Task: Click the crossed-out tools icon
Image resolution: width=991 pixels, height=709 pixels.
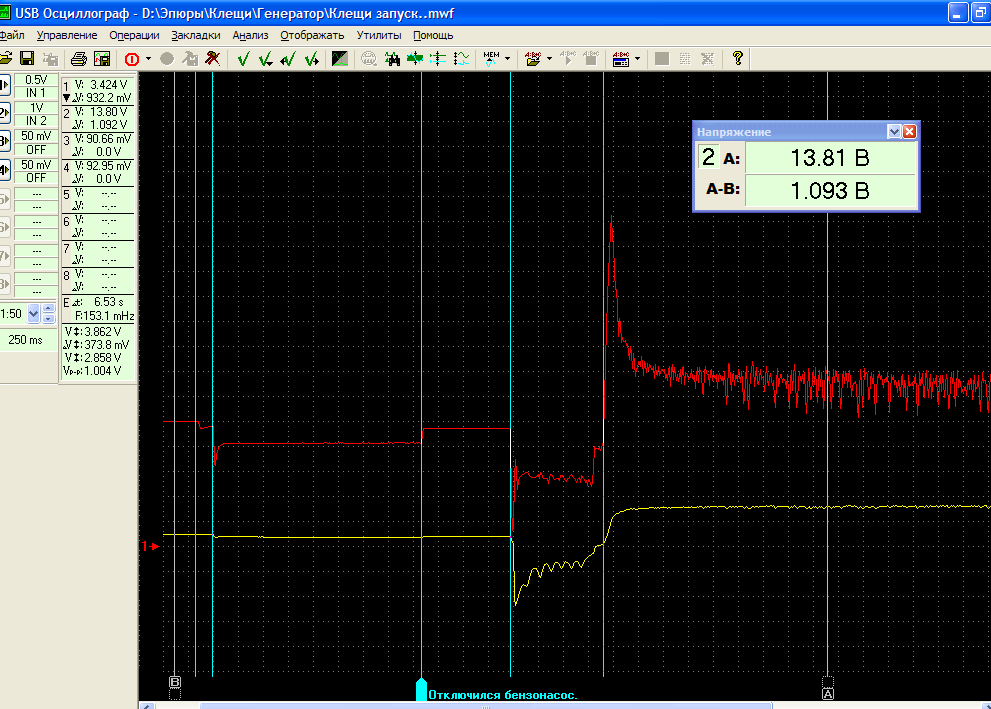Action: click(x=213, y=59)
